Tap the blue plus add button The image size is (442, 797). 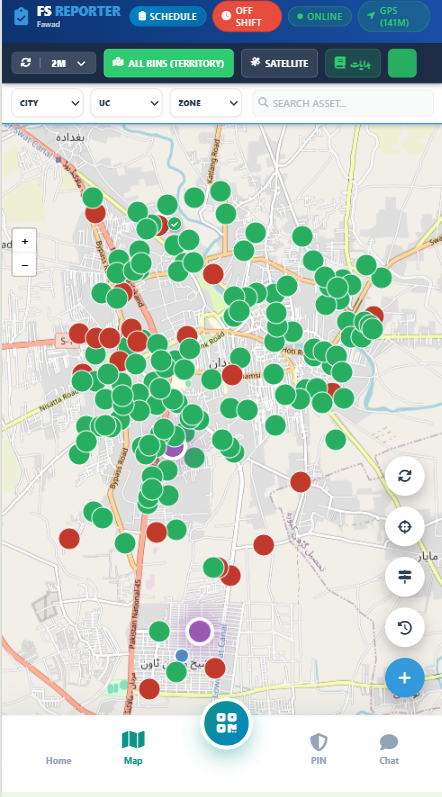pos(405,678)
